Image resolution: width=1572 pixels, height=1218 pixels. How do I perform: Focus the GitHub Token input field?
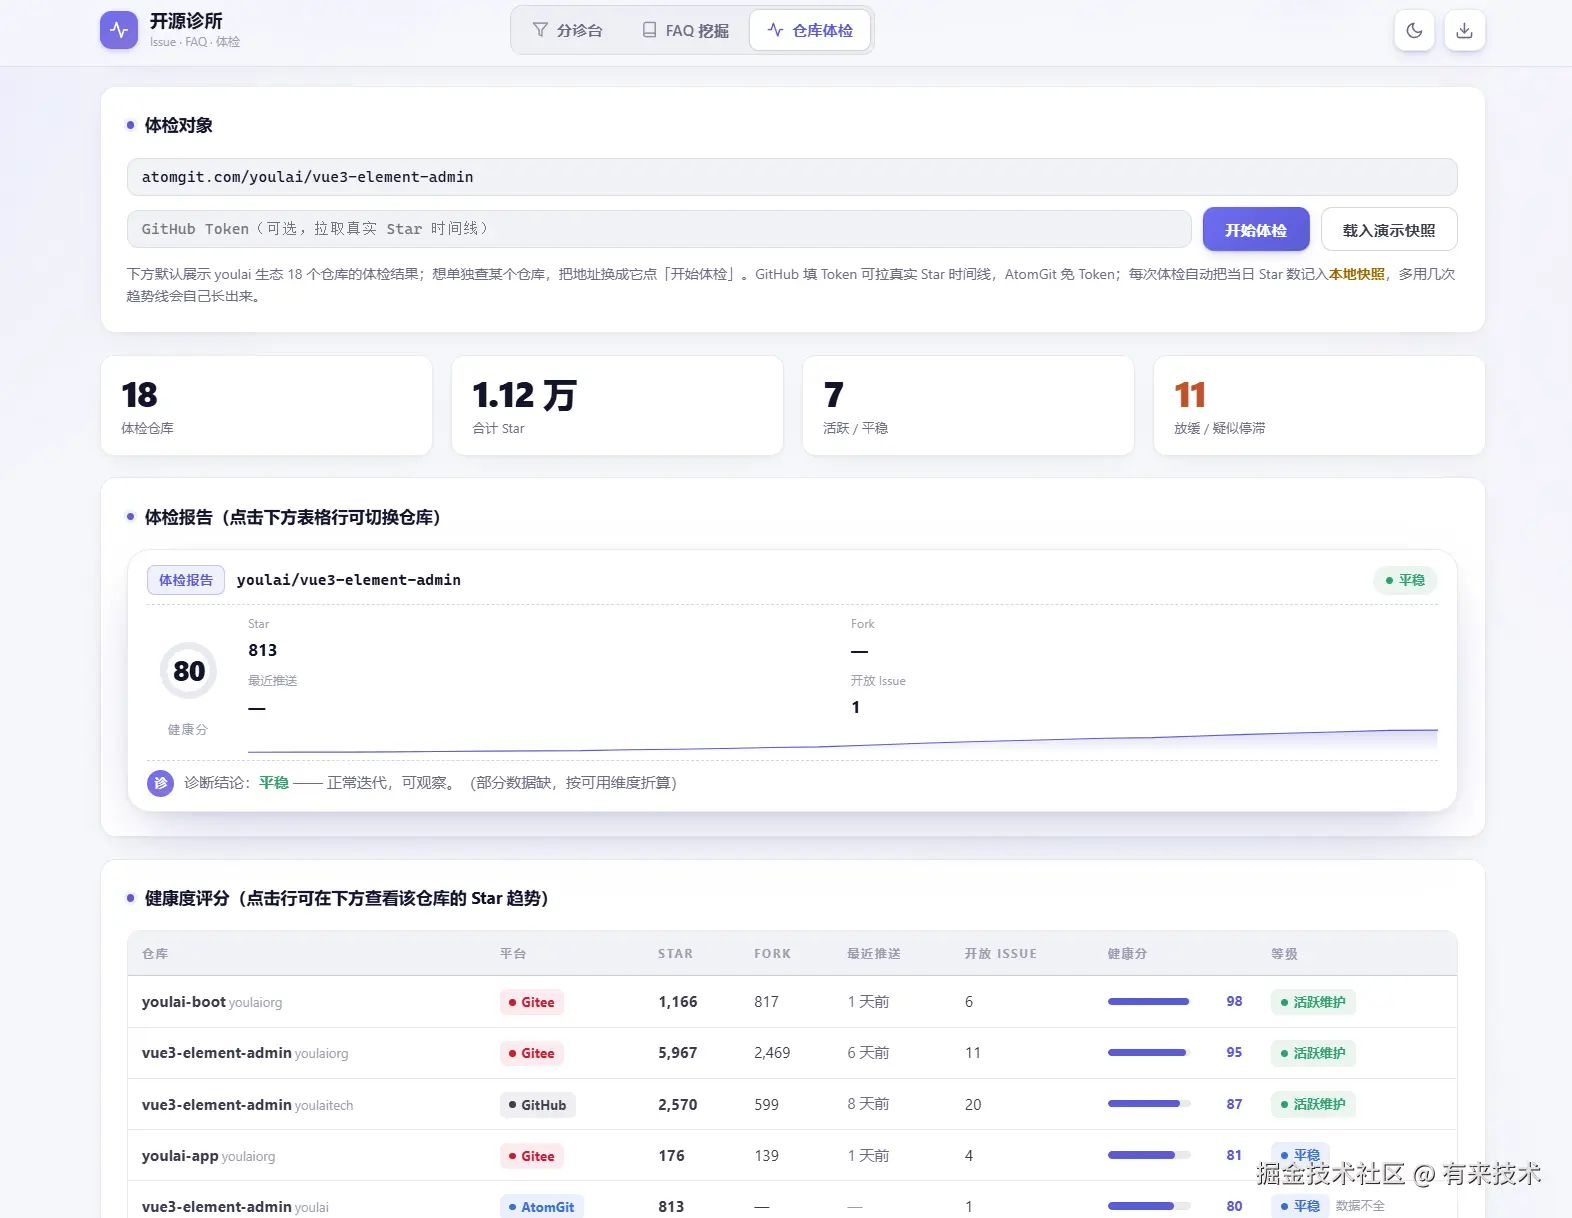[659, 229]
